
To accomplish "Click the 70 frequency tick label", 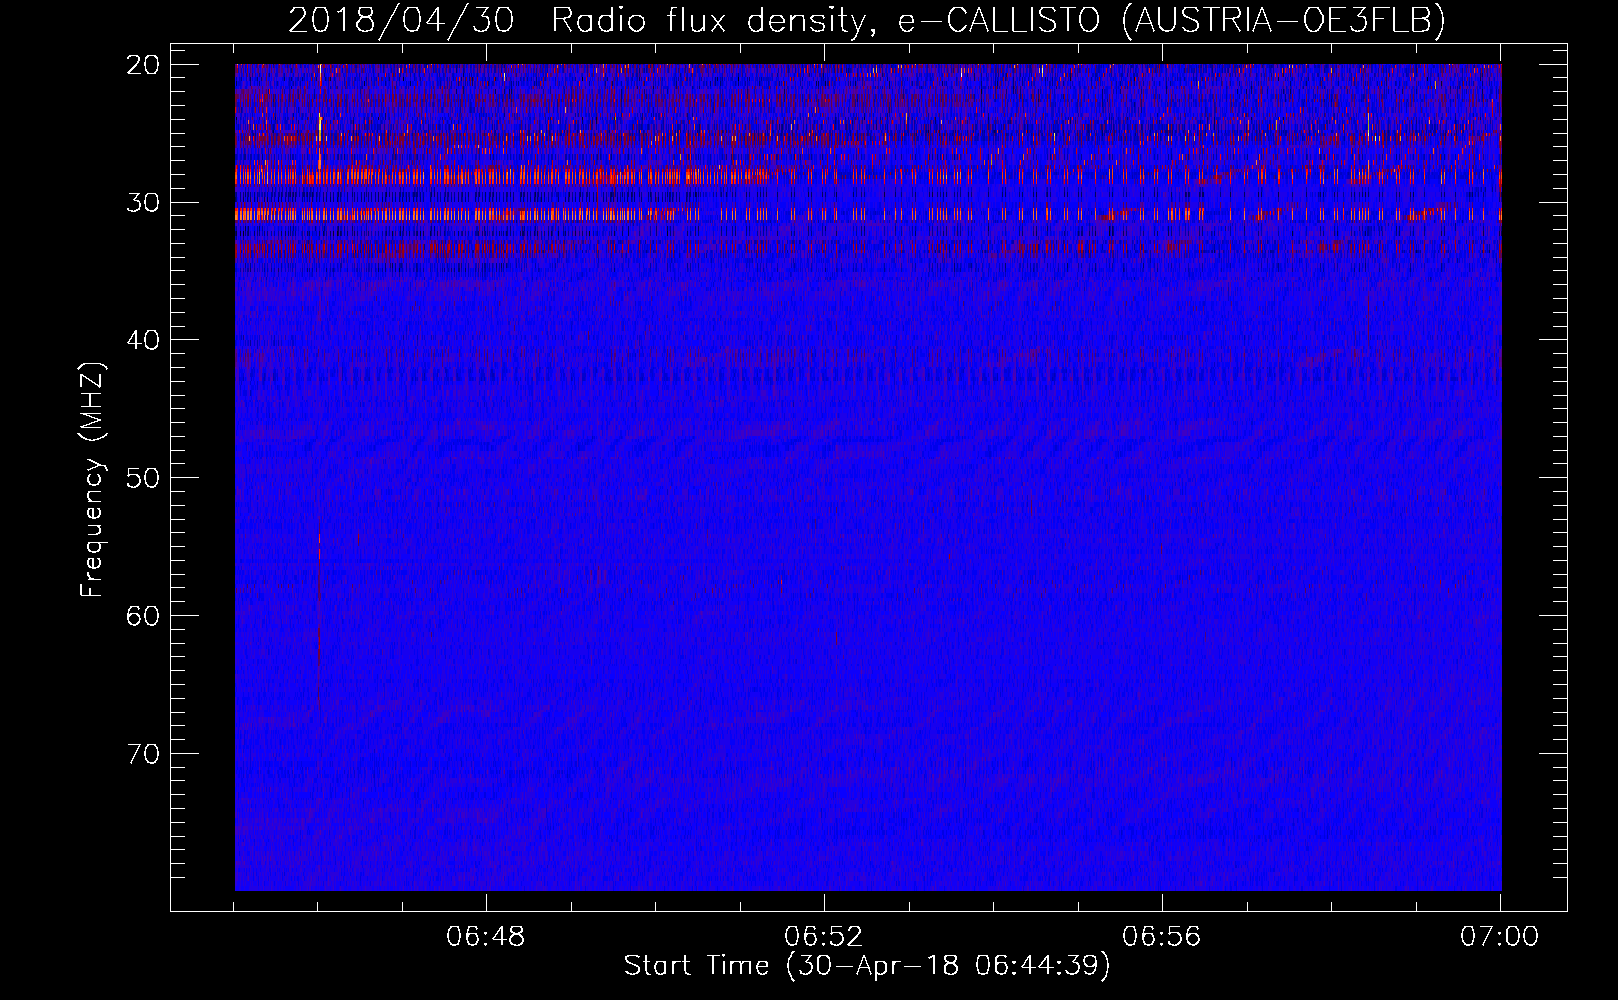I will coord(143,753).
